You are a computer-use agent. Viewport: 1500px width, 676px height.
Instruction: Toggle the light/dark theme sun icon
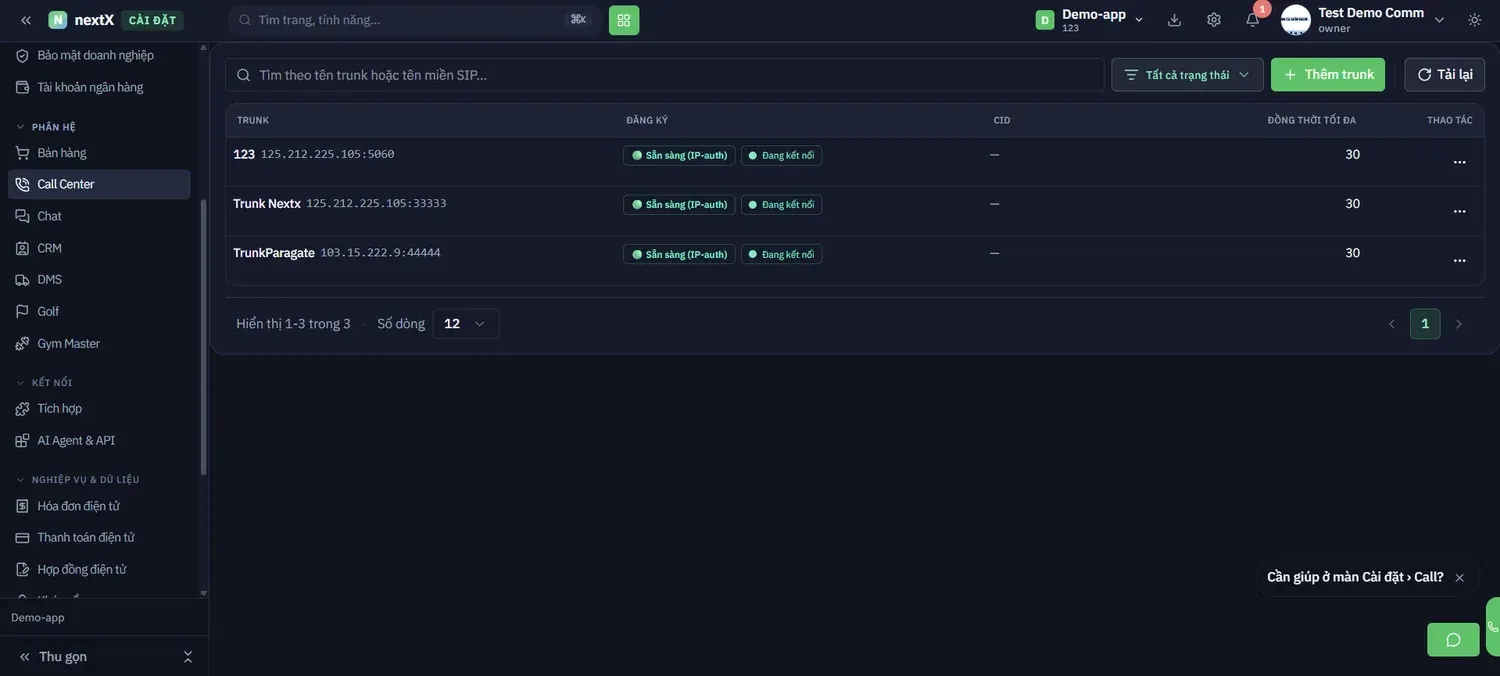click(1475, 20)
